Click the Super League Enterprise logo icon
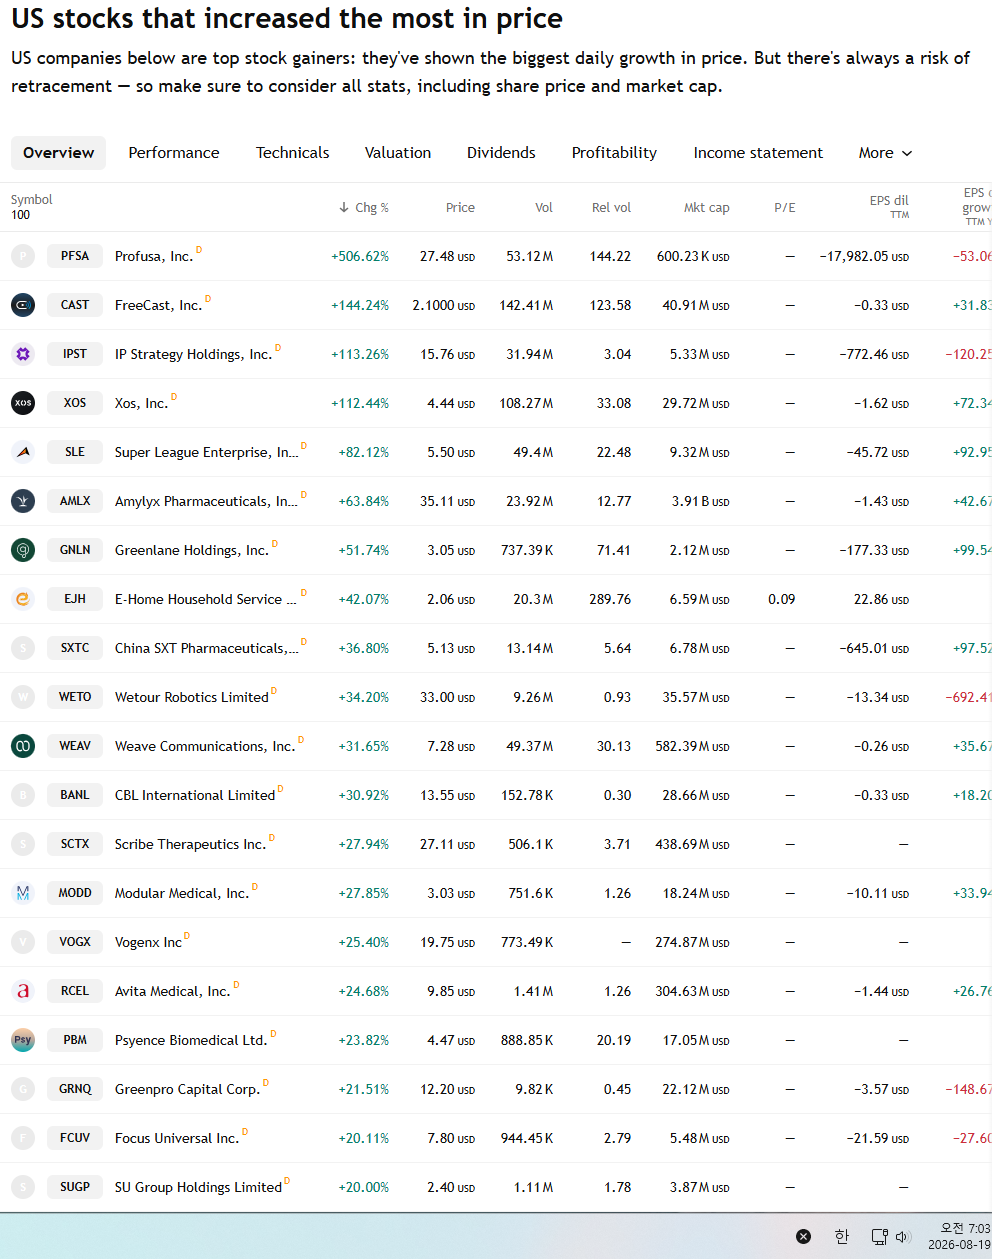The width and height of the screenshot is (992, 1259). (23, 452)
